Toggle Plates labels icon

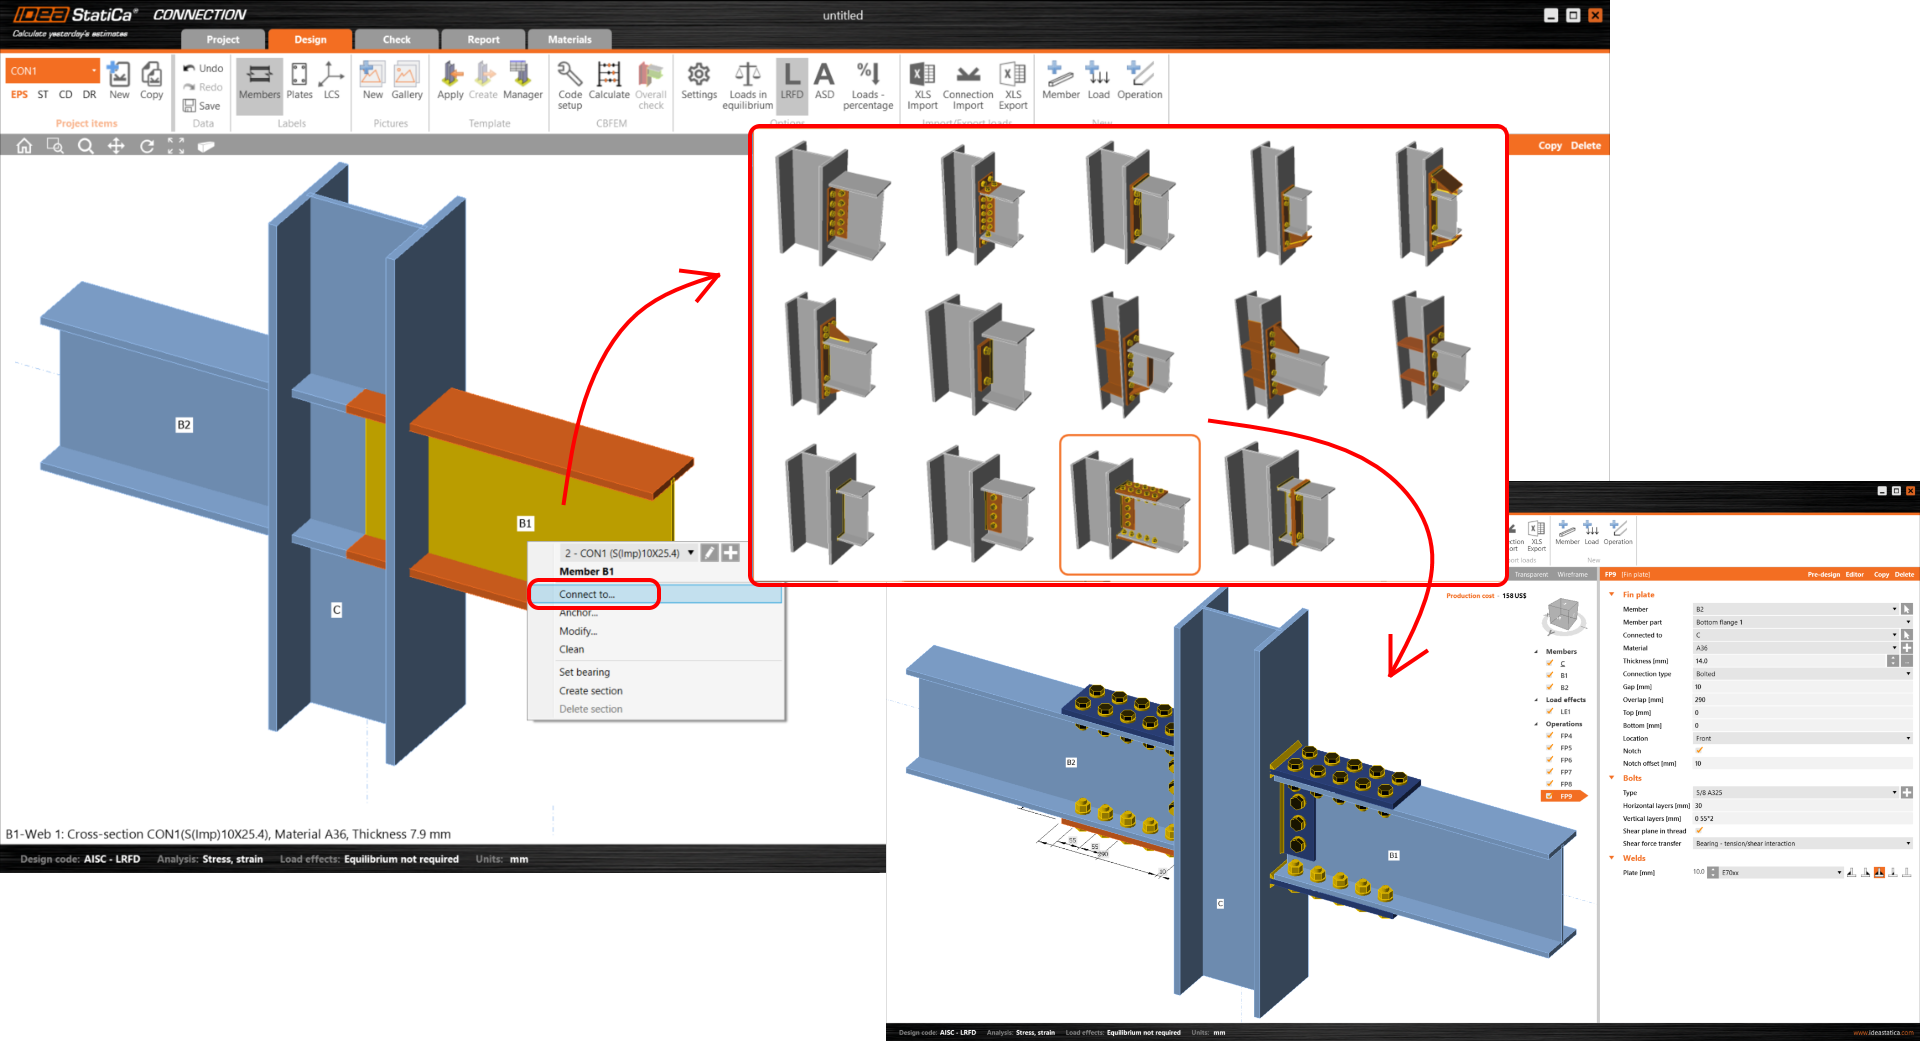[x=299, y=81]
